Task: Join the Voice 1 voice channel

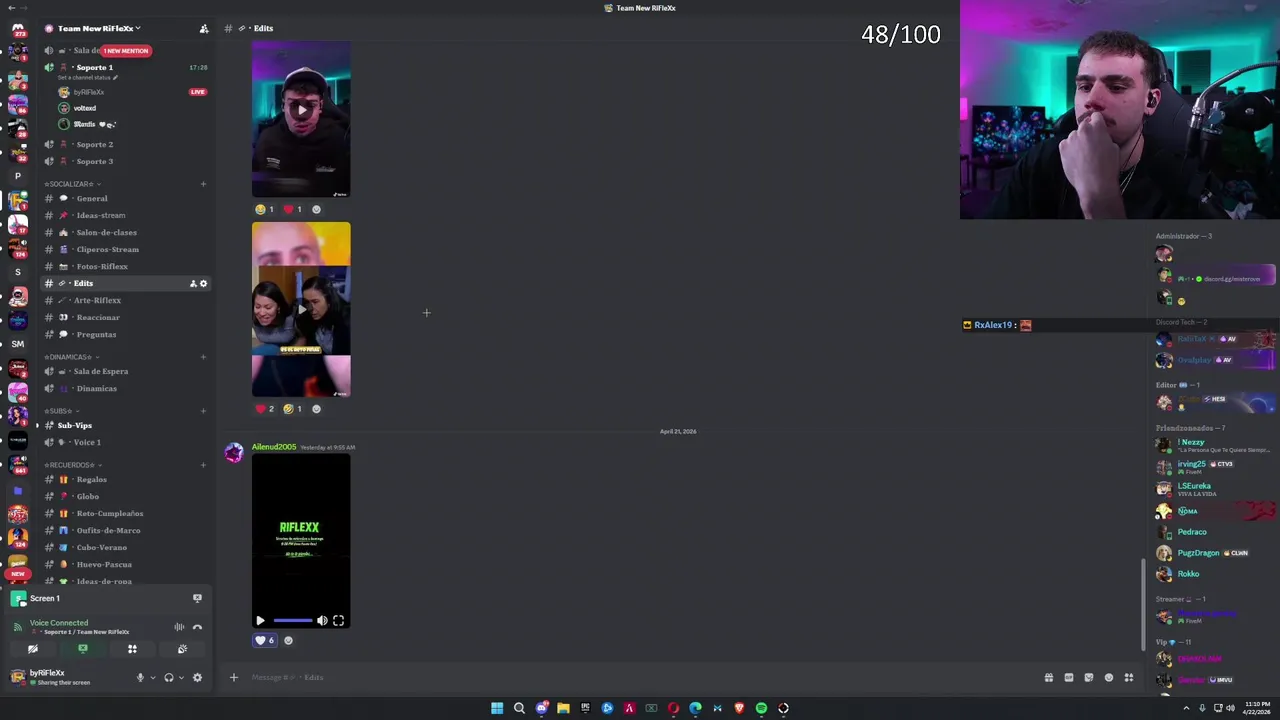Action: tap(125, 442)
